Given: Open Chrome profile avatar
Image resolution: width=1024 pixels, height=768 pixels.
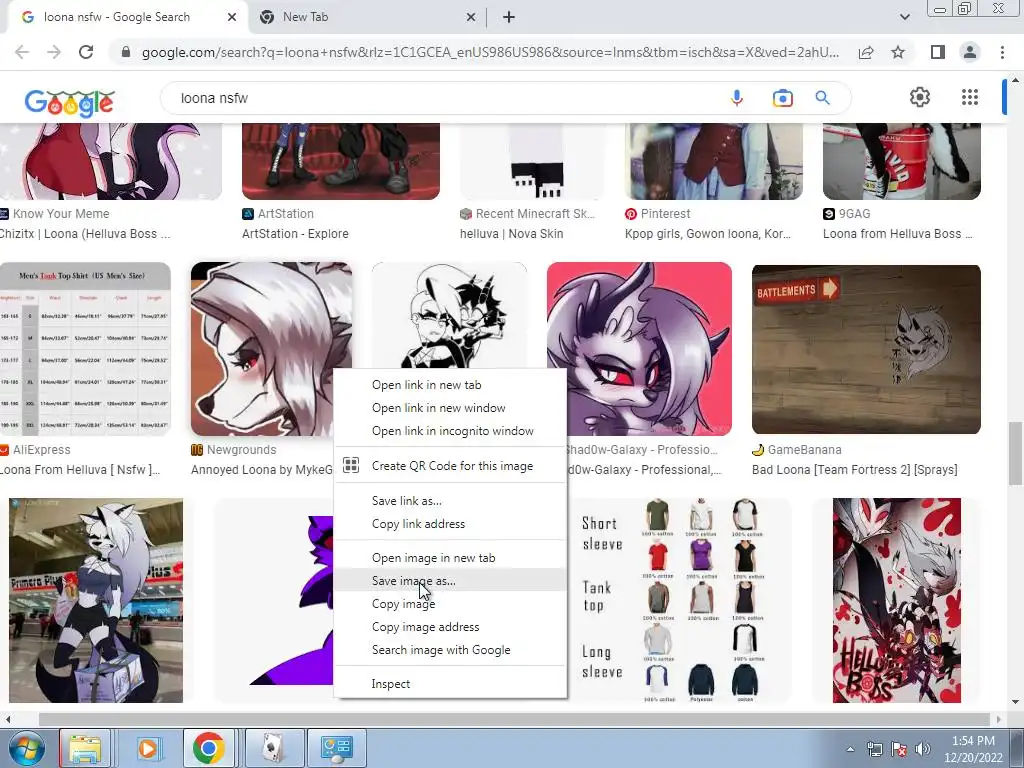Looking at the screenshot, I should tap(970, 52).
